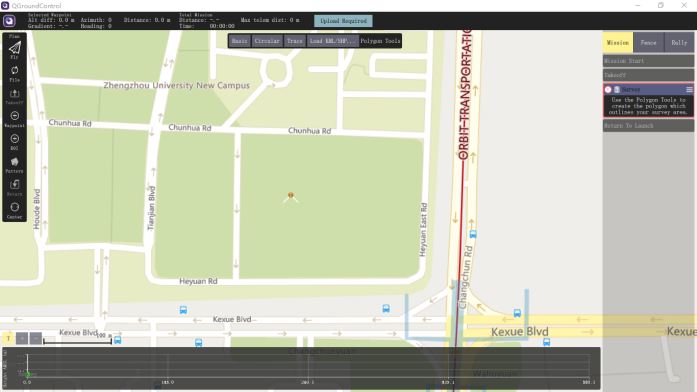This screenshot has height=392, width=697.
Task: Select the Takeoff tool
Action: [14, 96]
